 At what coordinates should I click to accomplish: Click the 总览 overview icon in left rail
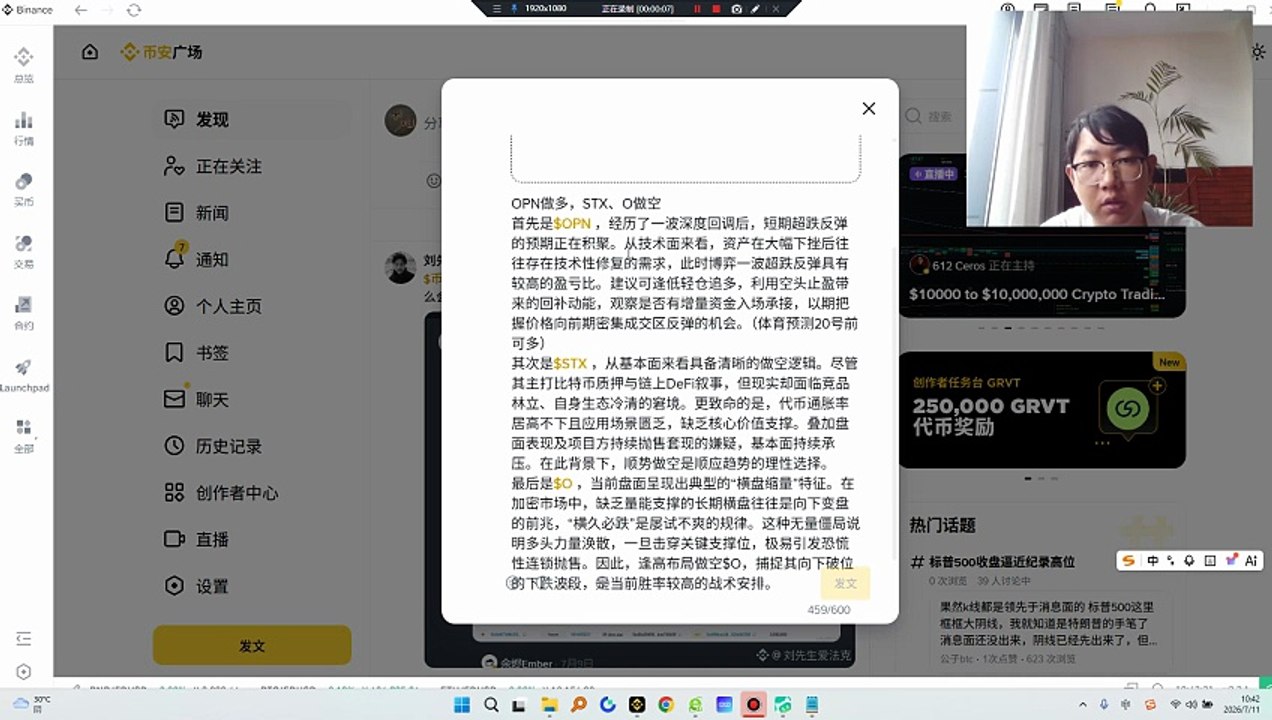tap(23, 65)
